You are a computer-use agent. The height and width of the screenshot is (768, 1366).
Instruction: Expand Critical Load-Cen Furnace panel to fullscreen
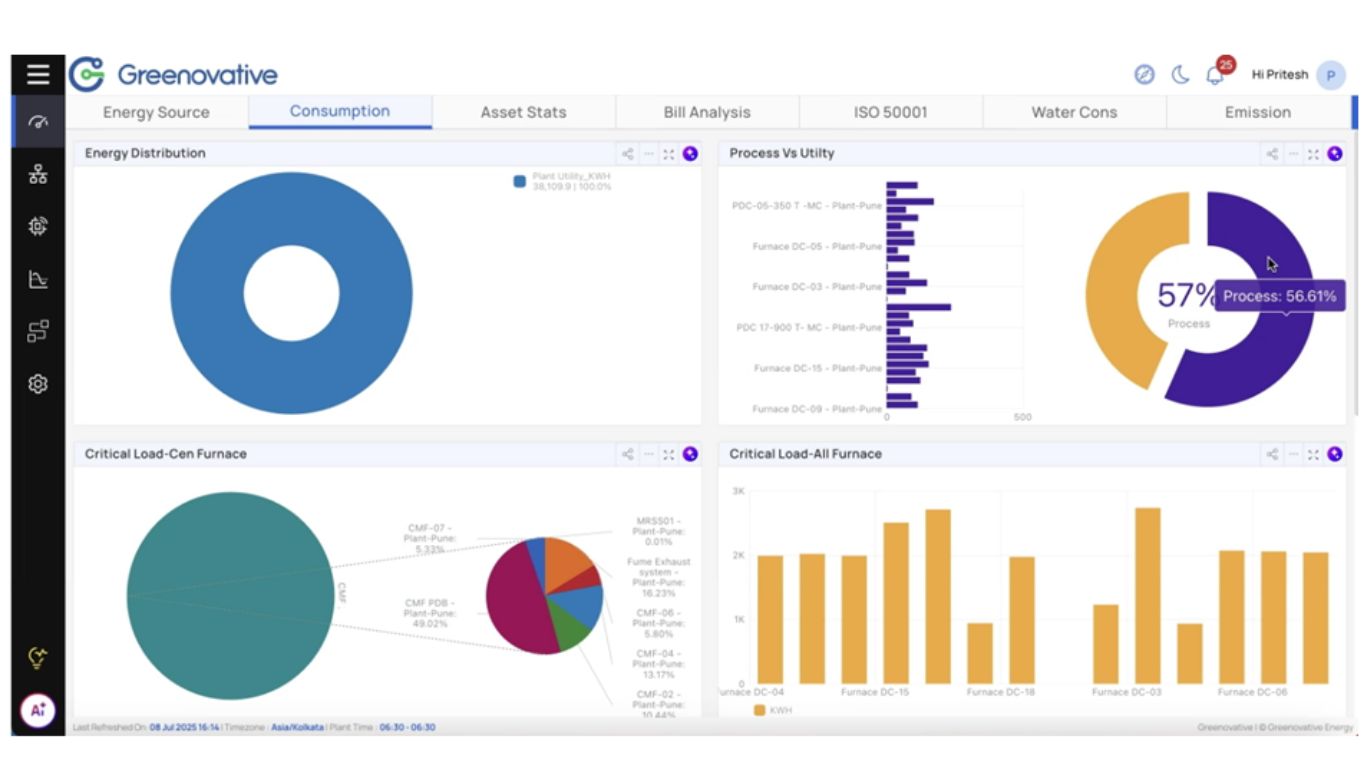pyautogui.click(x=668, y=454)
